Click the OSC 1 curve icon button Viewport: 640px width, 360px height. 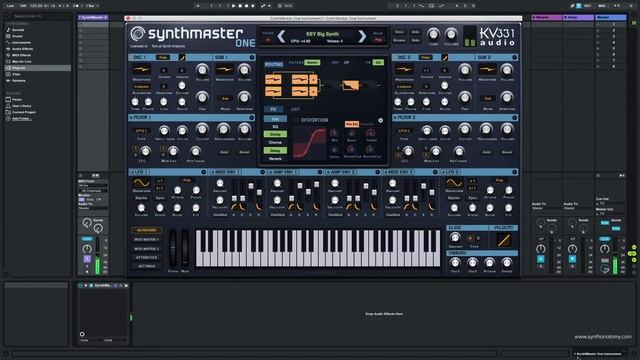click(x=182, y=58)
